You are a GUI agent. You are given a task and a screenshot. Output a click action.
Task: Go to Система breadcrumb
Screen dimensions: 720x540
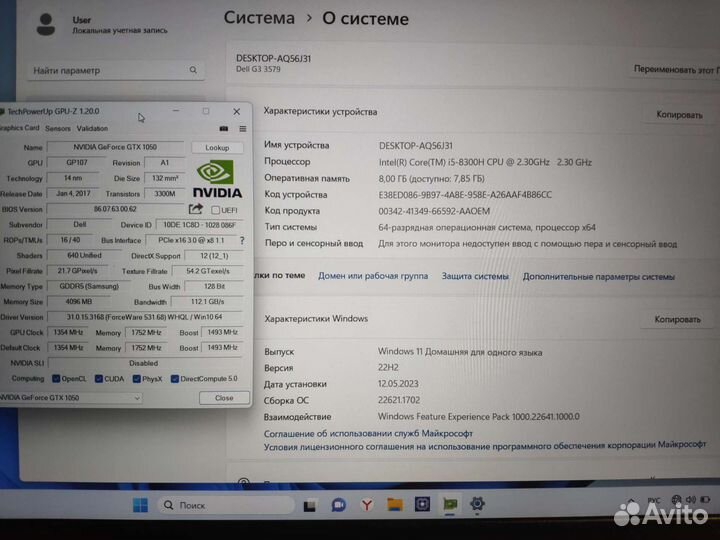point(259,18)
